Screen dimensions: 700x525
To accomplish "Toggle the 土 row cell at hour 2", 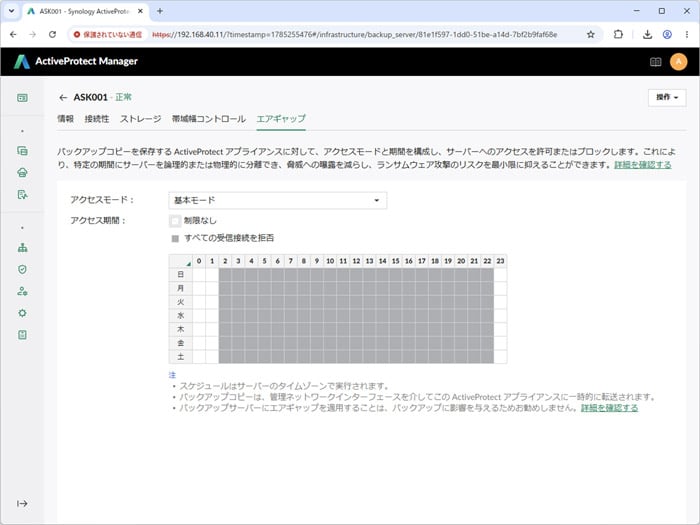I will coord(225,357).
